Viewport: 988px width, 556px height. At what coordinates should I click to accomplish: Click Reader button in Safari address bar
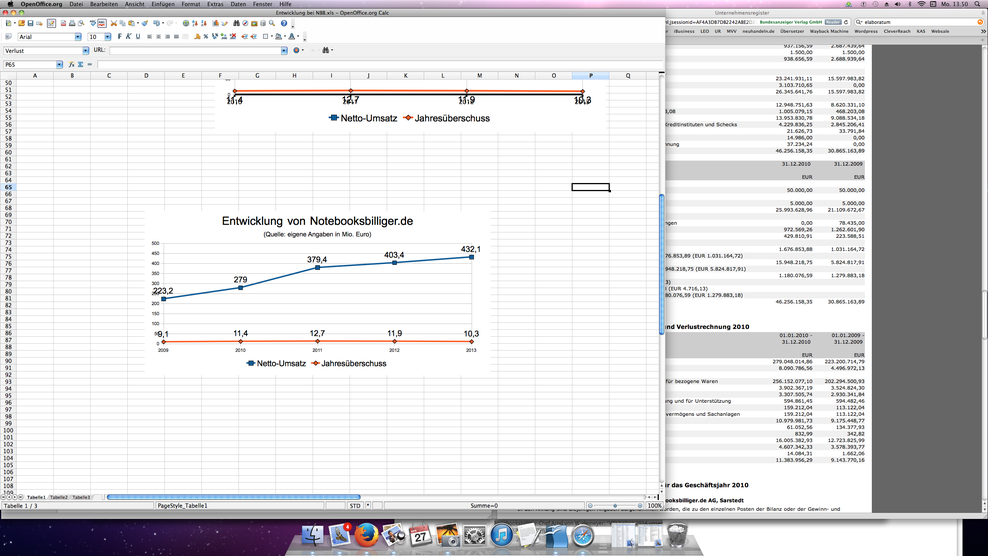pos(832,22)
